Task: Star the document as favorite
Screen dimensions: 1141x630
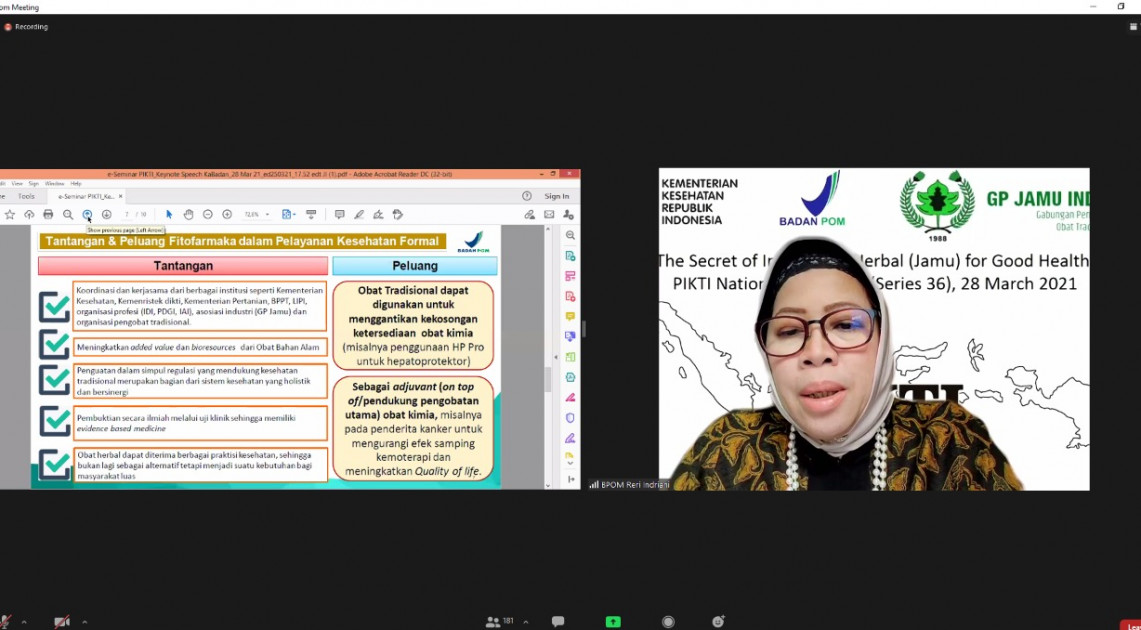Action: click(x=10, y=215)
